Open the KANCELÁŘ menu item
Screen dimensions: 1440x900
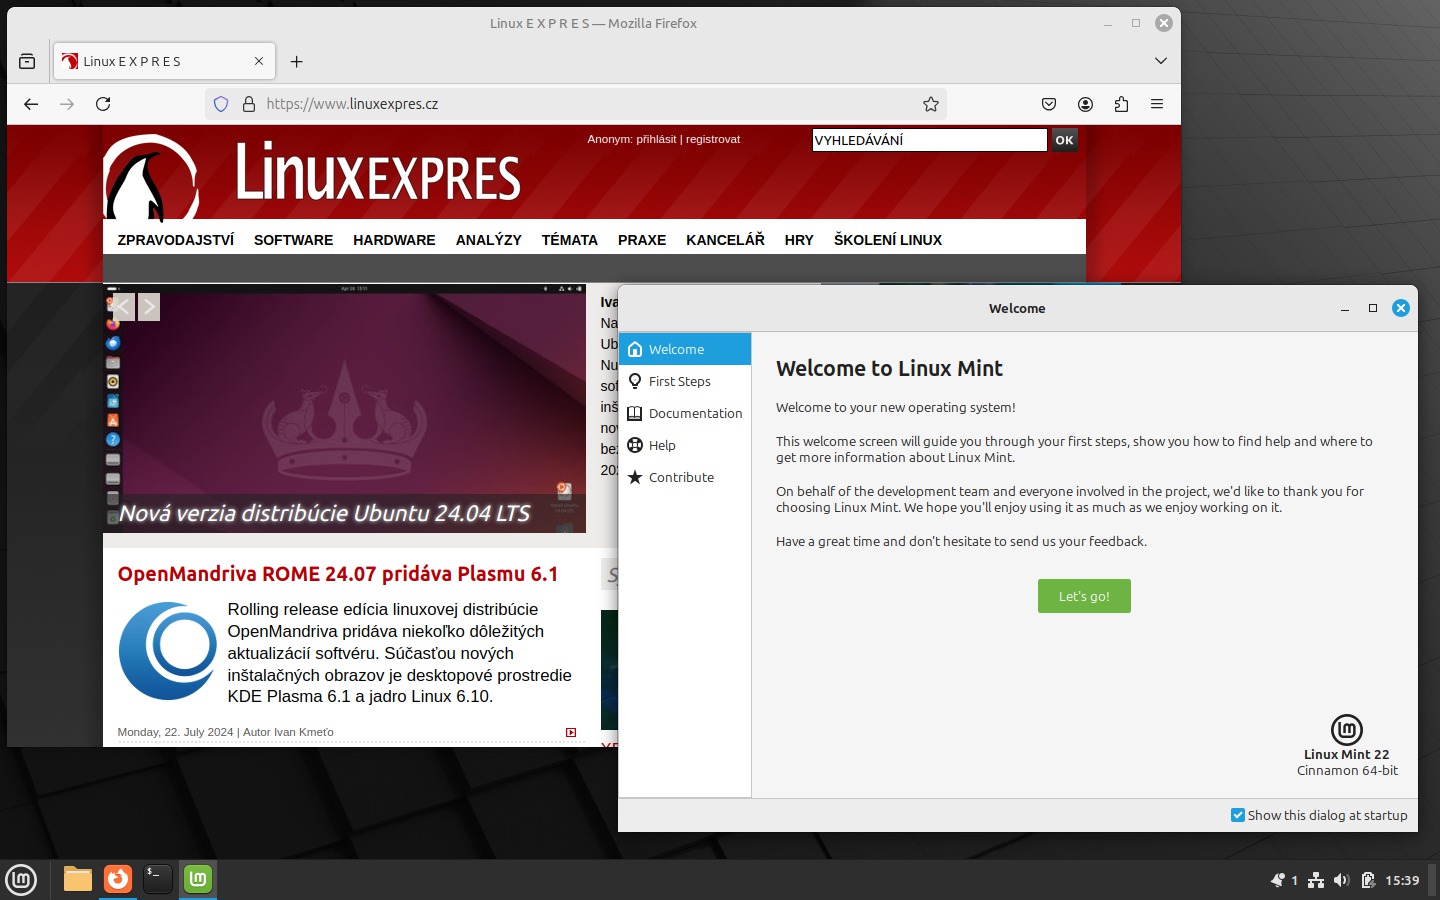725,240
